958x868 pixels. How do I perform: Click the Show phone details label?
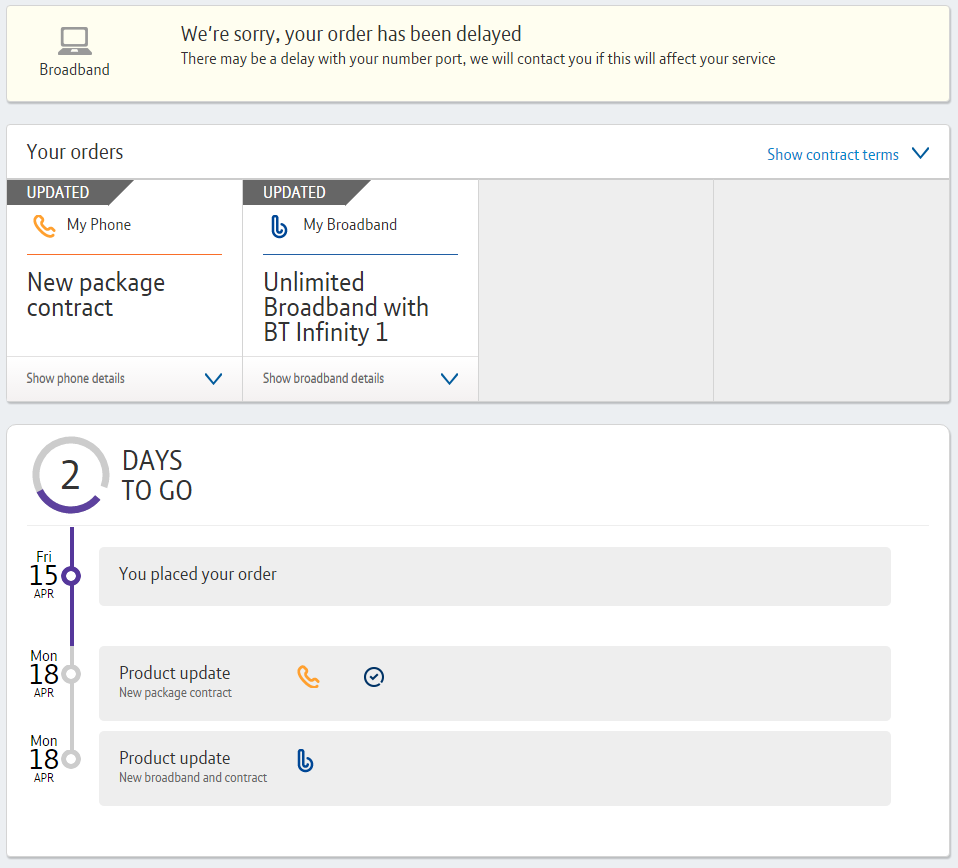coord(76,379)
